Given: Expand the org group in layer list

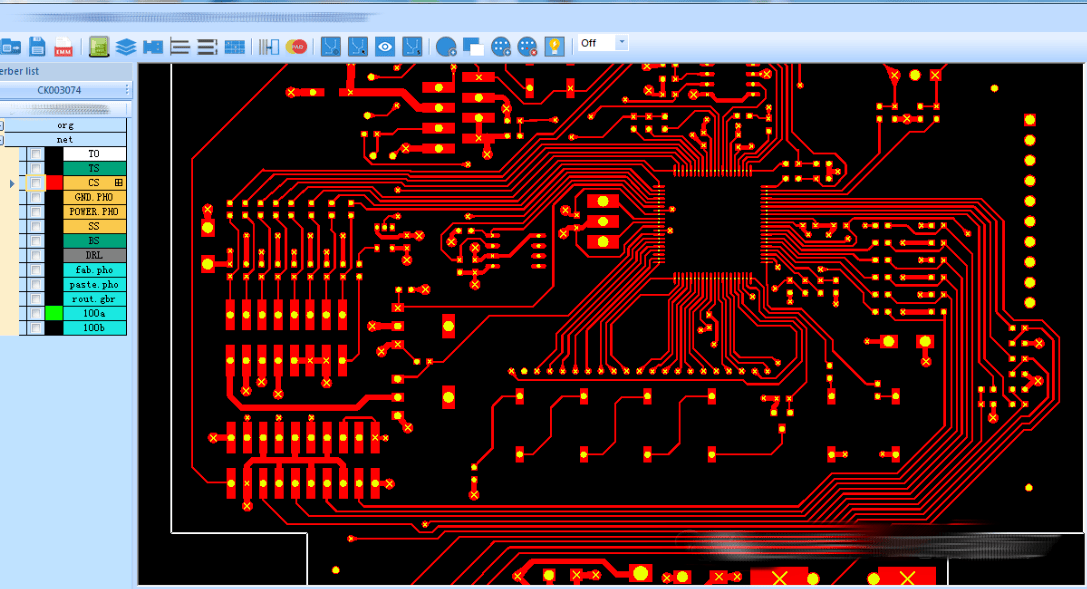Looking at the screenshot, I should pyautogui.click(x=2, y=126).
